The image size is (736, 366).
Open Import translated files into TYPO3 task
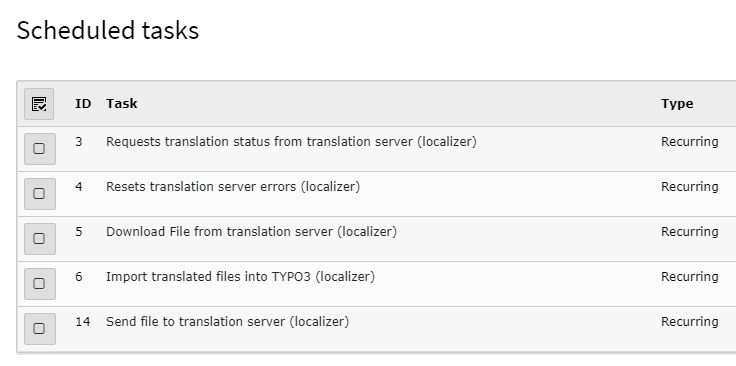tap(240, 277)
